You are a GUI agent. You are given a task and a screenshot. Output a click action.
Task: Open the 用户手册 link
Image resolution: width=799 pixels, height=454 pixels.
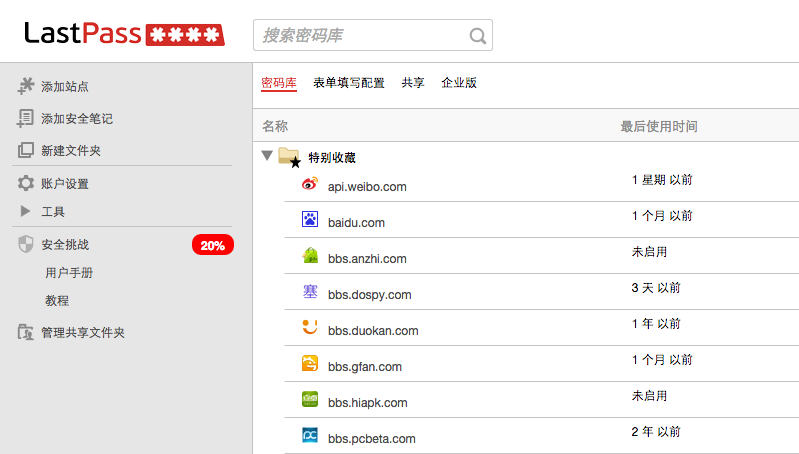69,273
